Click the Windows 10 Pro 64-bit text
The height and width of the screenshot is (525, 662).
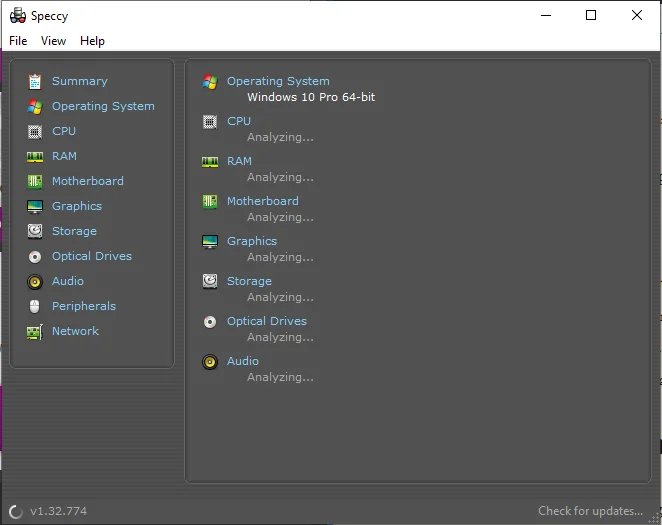(x=311, y=97)
